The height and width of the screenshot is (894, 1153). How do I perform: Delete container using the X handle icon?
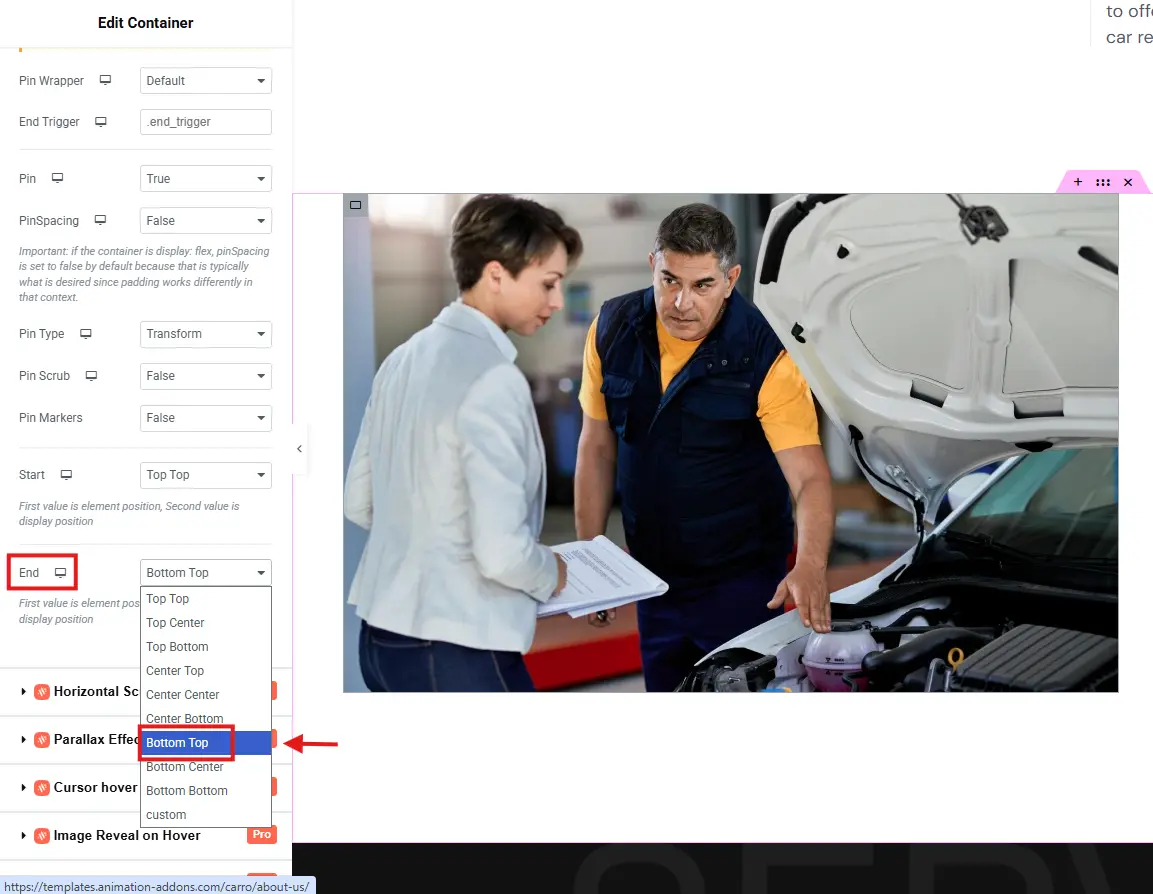1127,182
